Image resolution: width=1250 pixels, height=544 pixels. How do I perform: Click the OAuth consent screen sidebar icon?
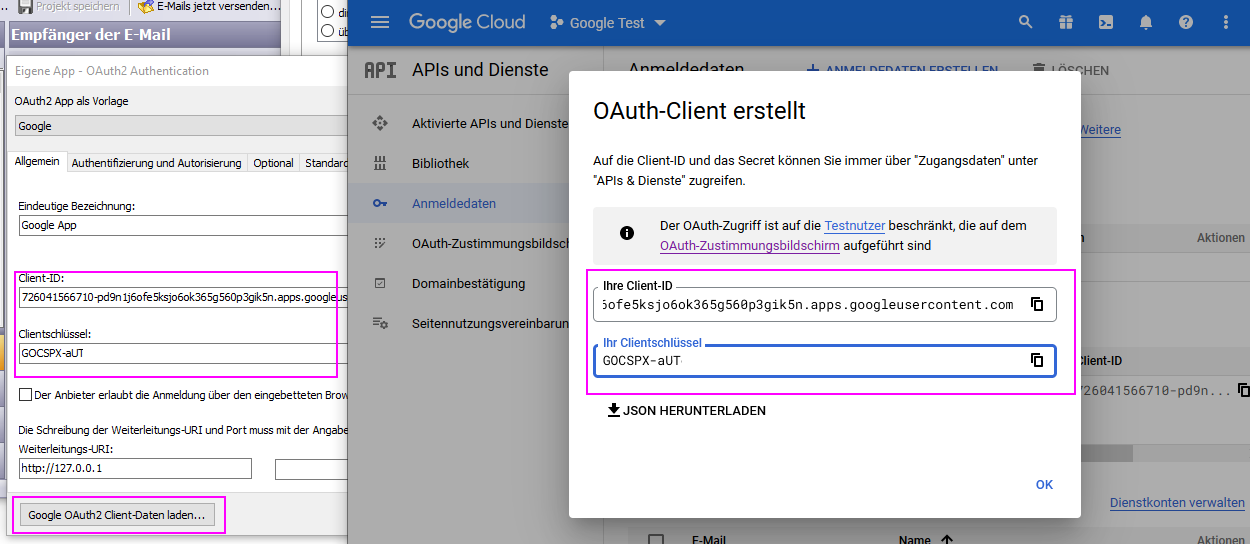(379, 243)
